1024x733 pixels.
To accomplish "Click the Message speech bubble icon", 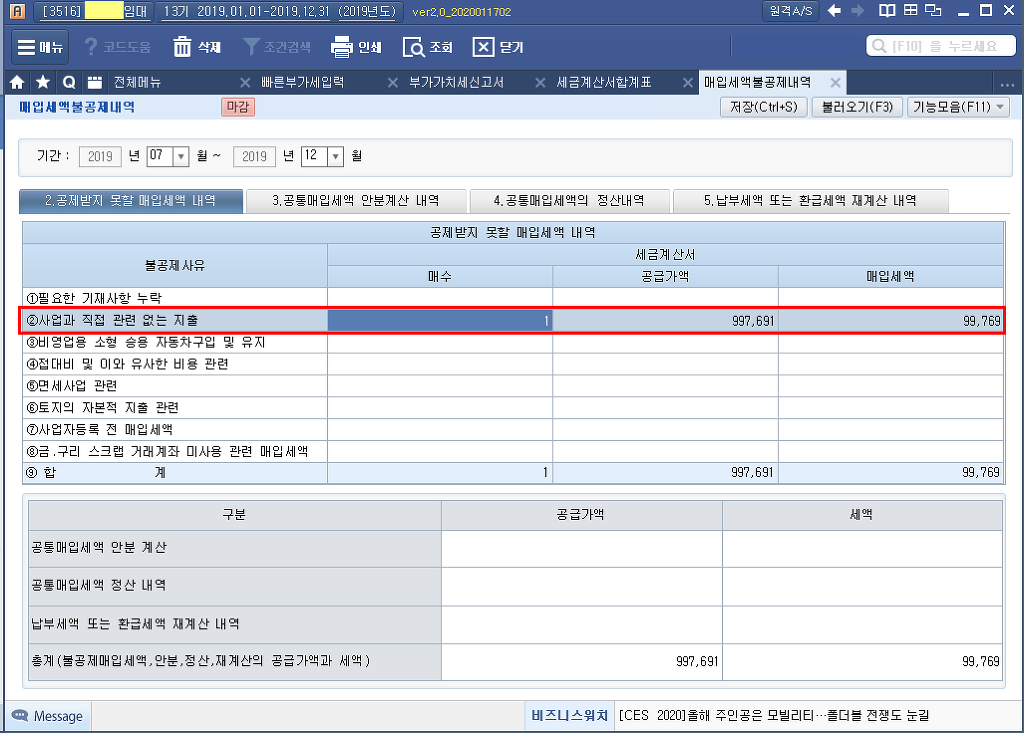I will 20,716.
